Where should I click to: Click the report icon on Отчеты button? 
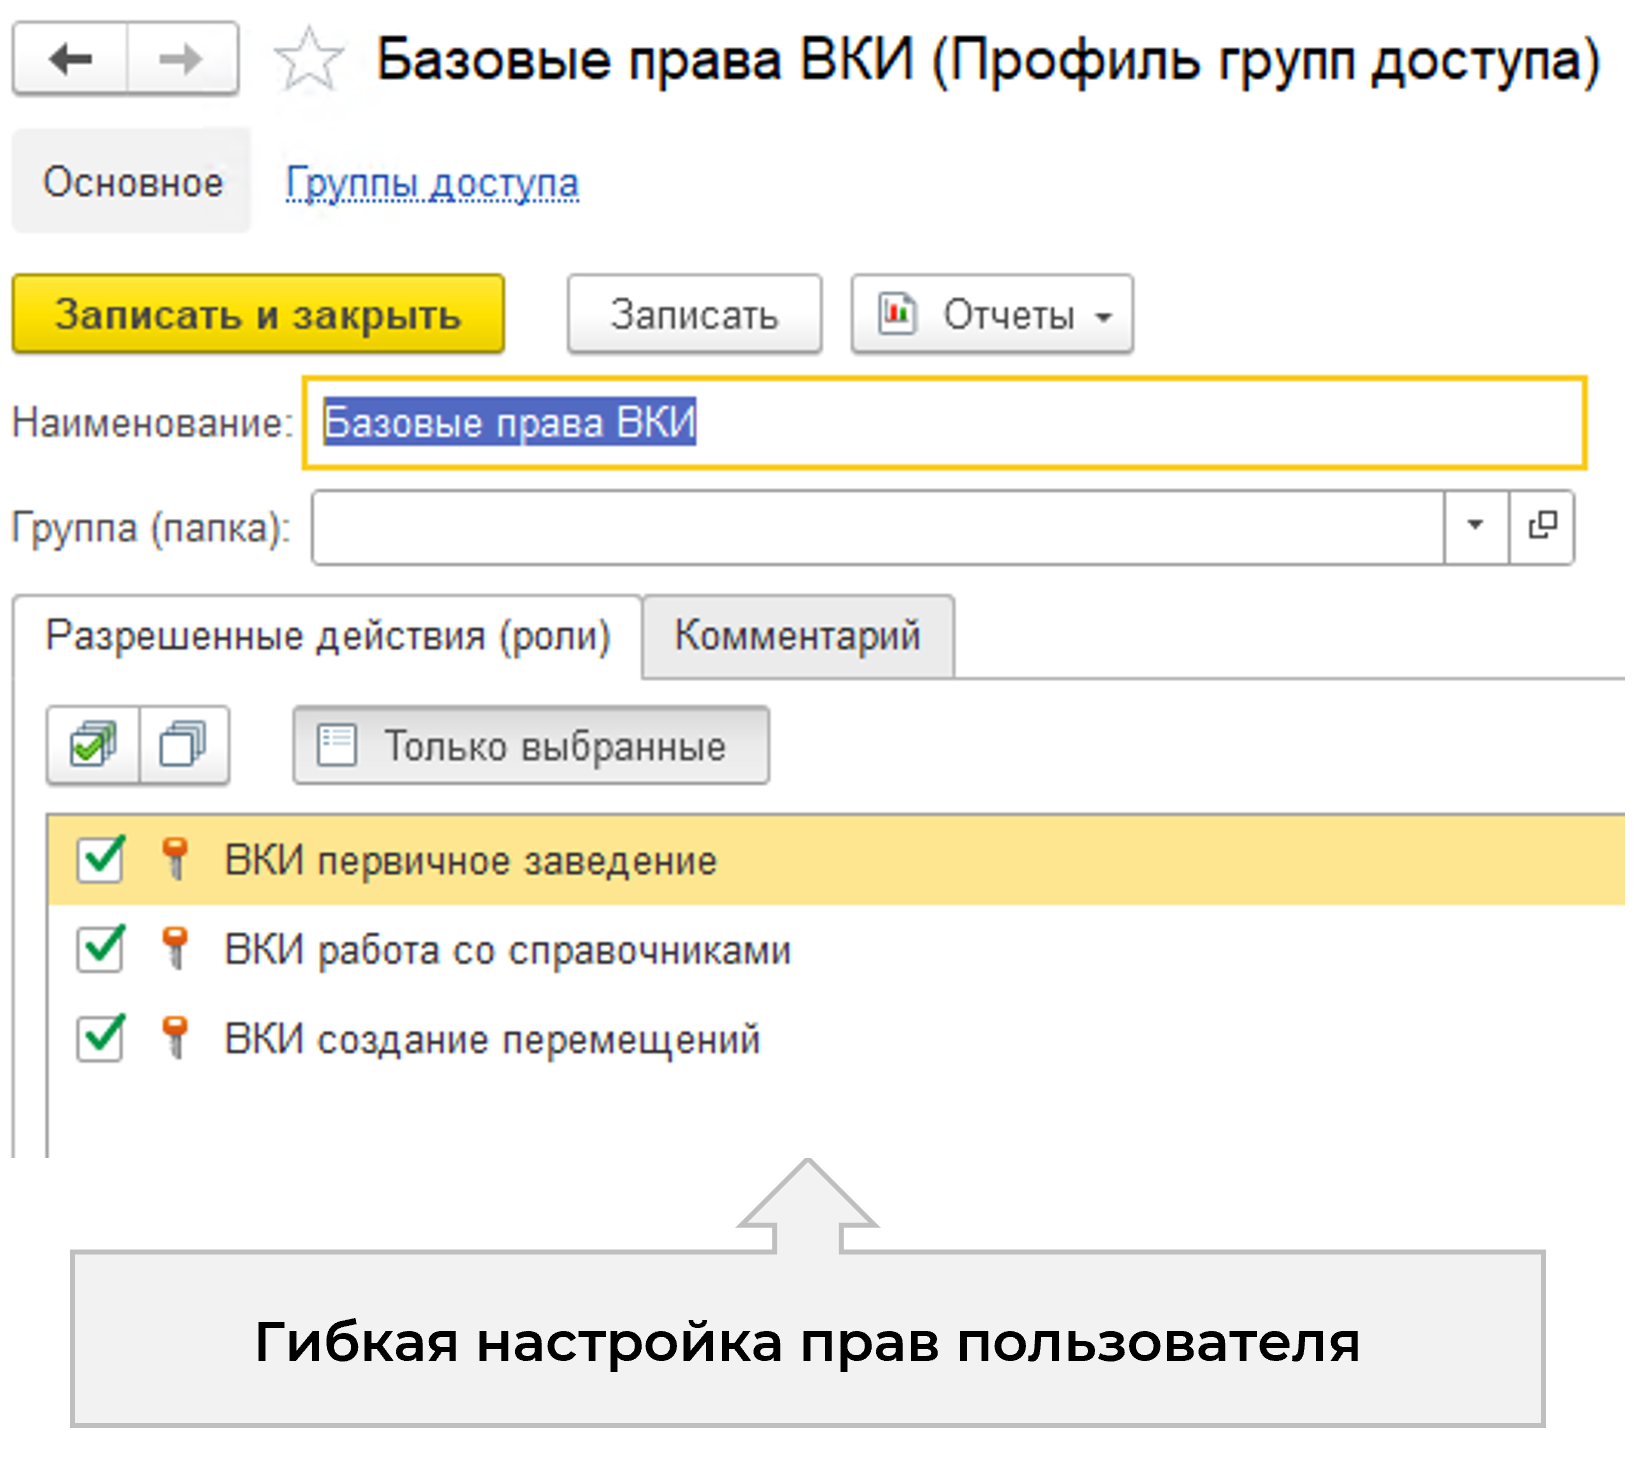(897, 314)
